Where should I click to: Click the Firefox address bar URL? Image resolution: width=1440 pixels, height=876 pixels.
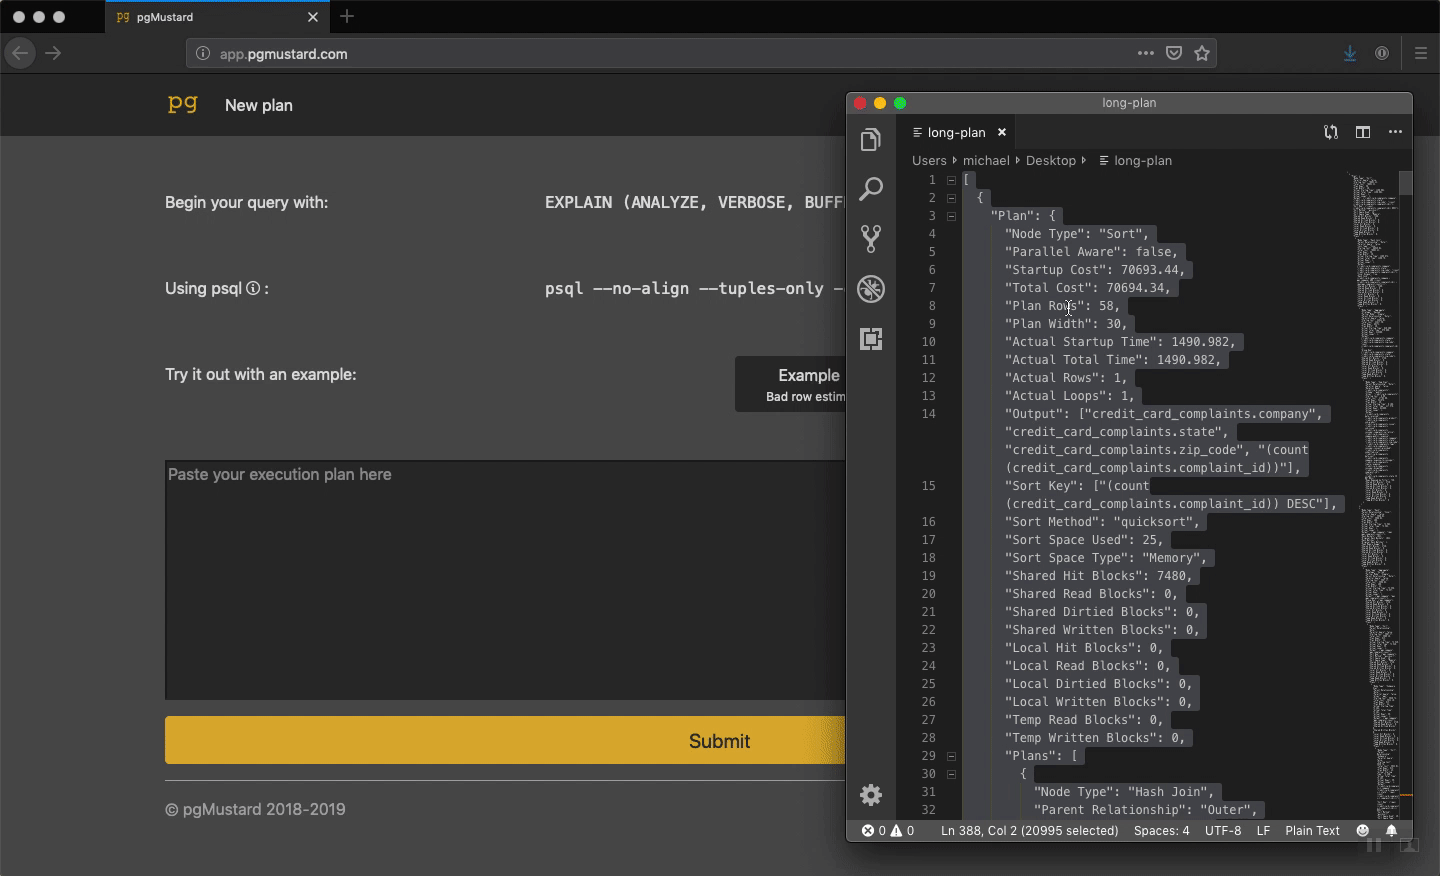coord(284,54)
